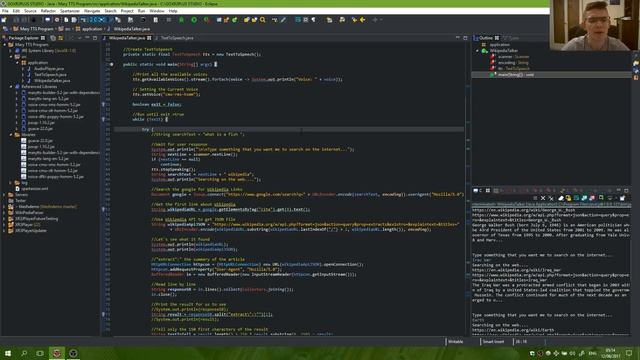Click the green Run button in toolbar
This screenshot has width=640, height=360.
coord(194,20)
